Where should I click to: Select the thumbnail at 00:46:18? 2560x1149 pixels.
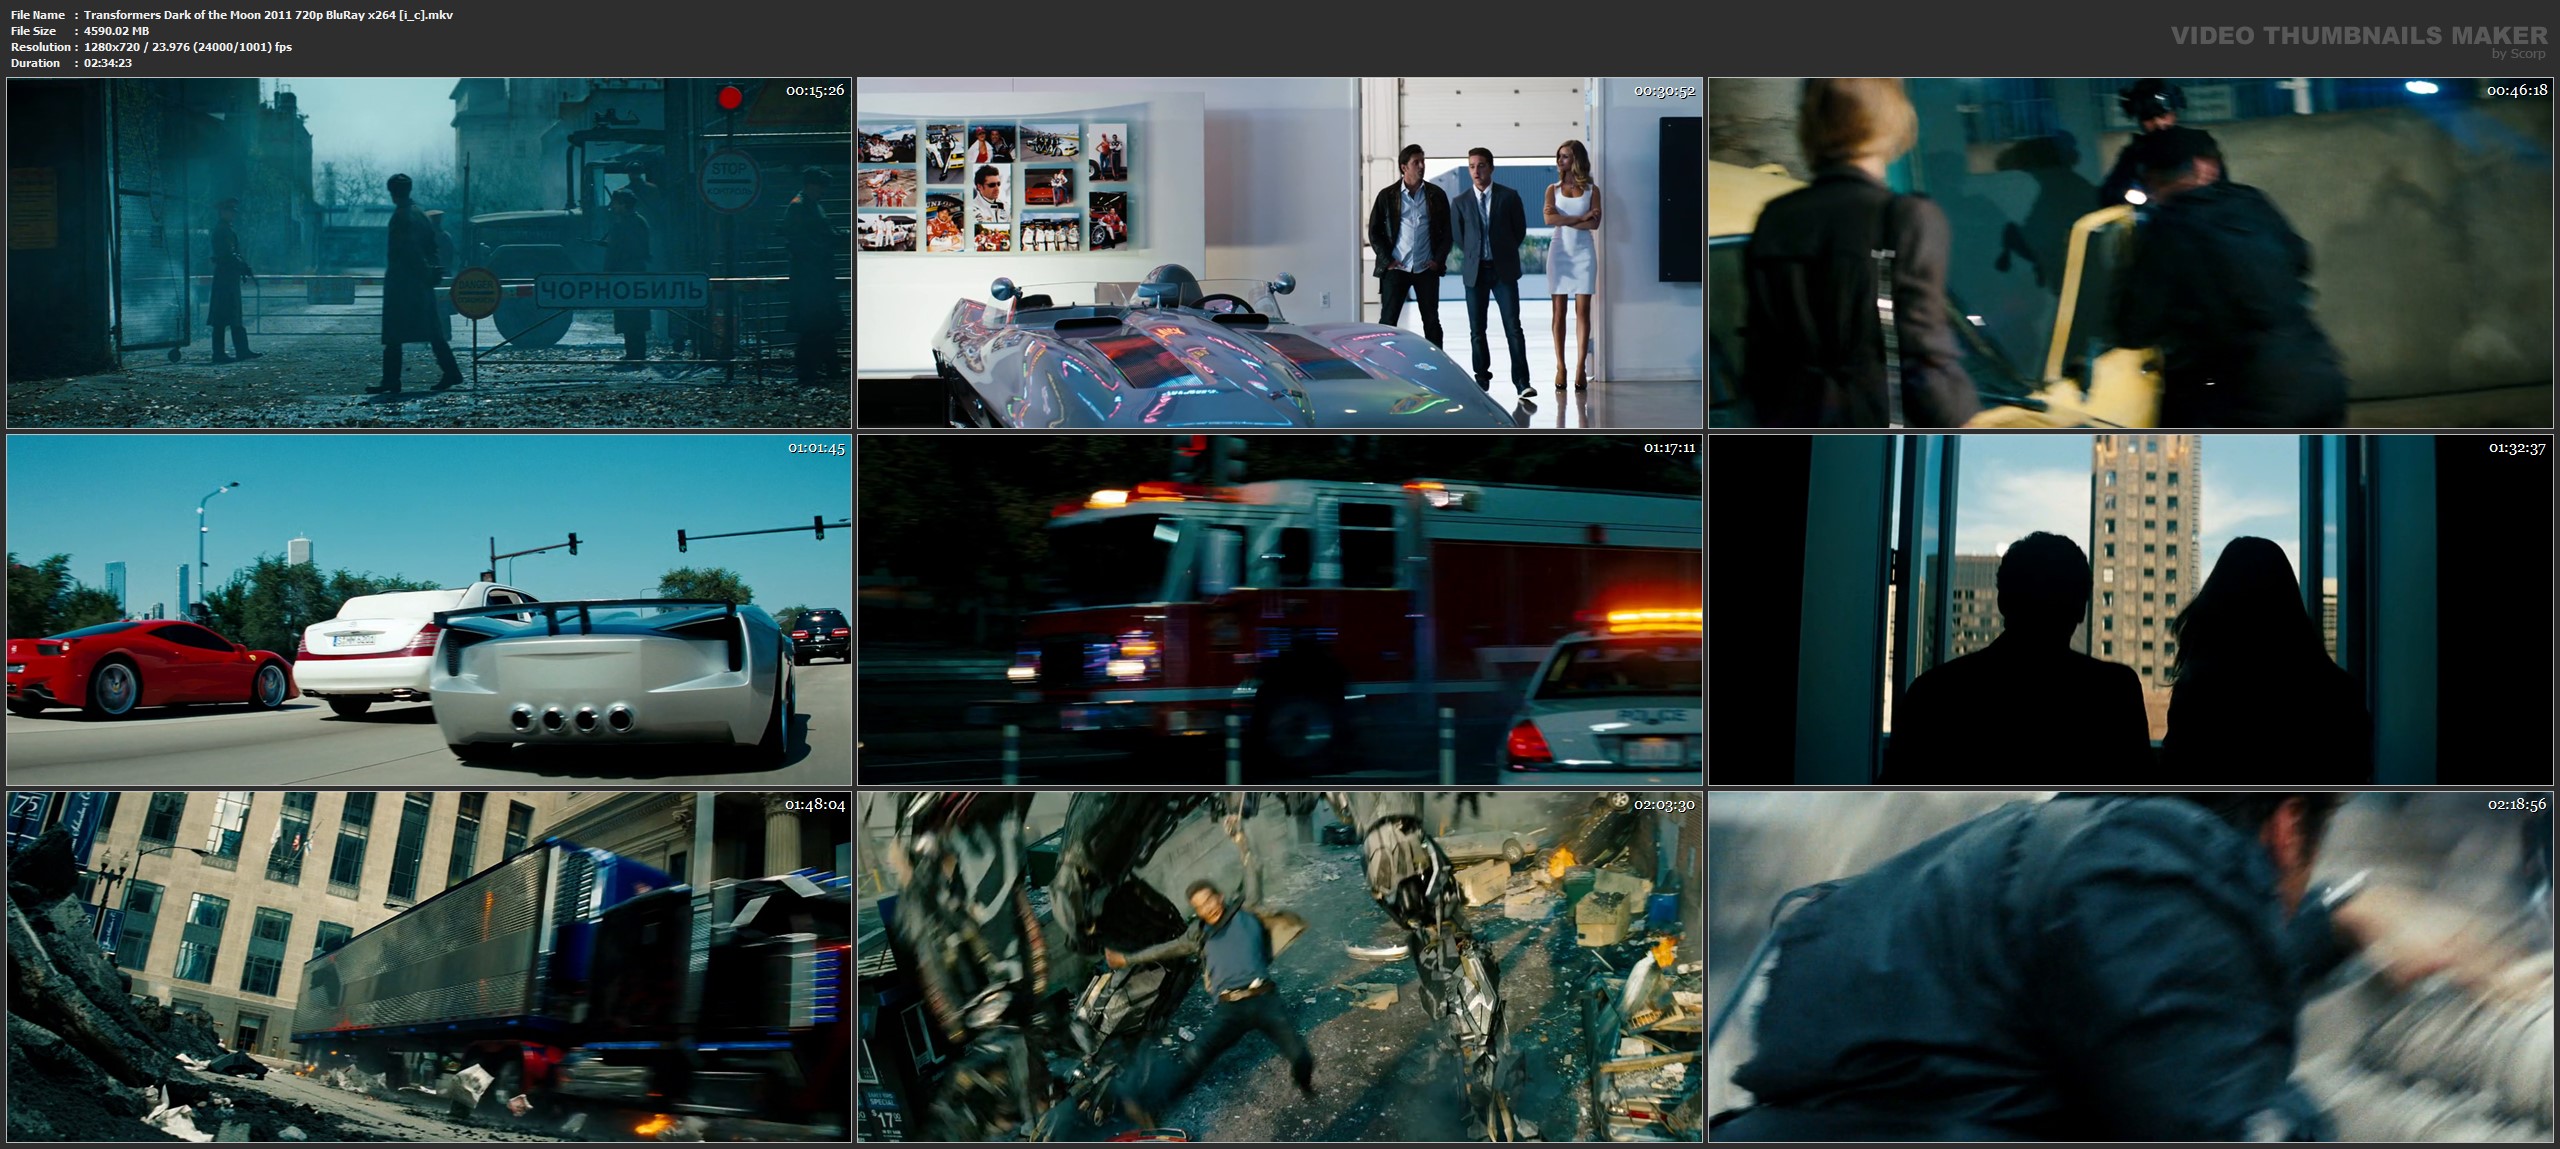coord(2130,253)
